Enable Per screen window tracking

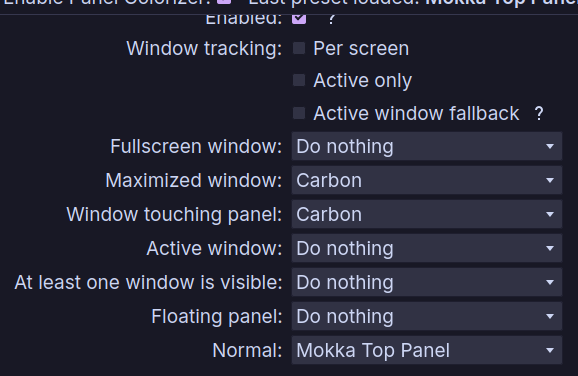pyautogui.click(x=299, y=48)
